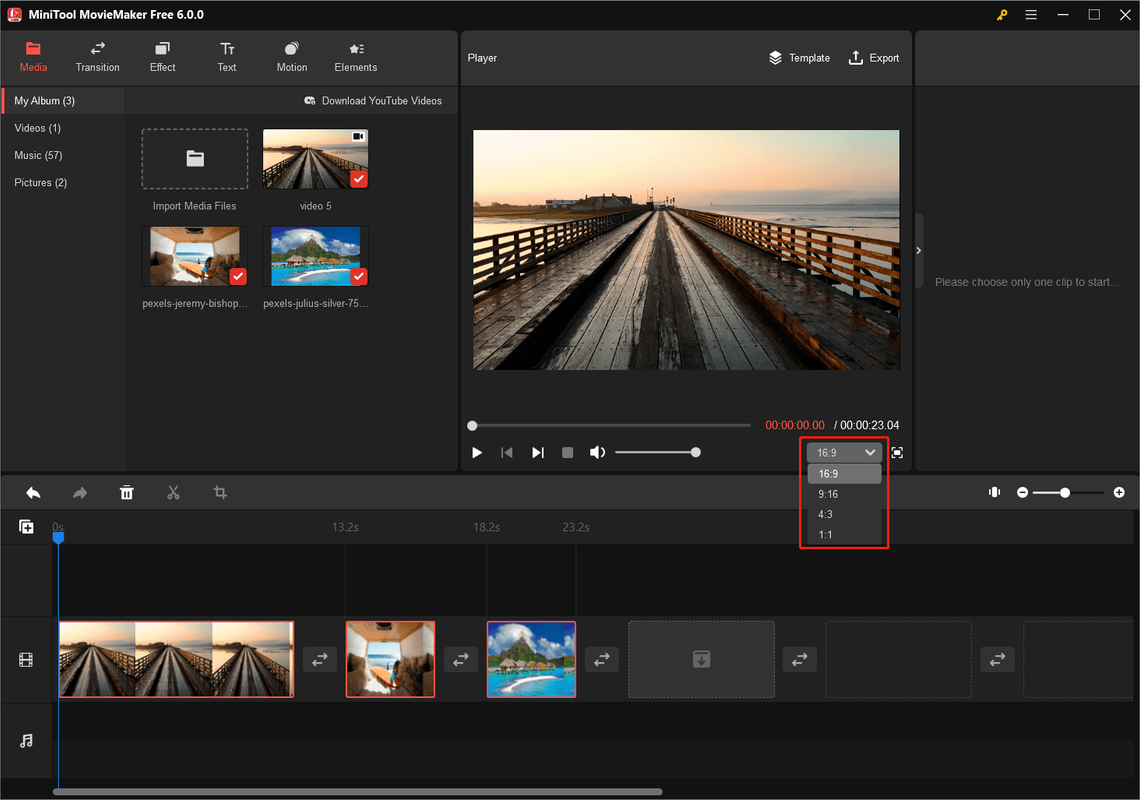Go to next frame
Screen dimensions: 1140x800
537,452
